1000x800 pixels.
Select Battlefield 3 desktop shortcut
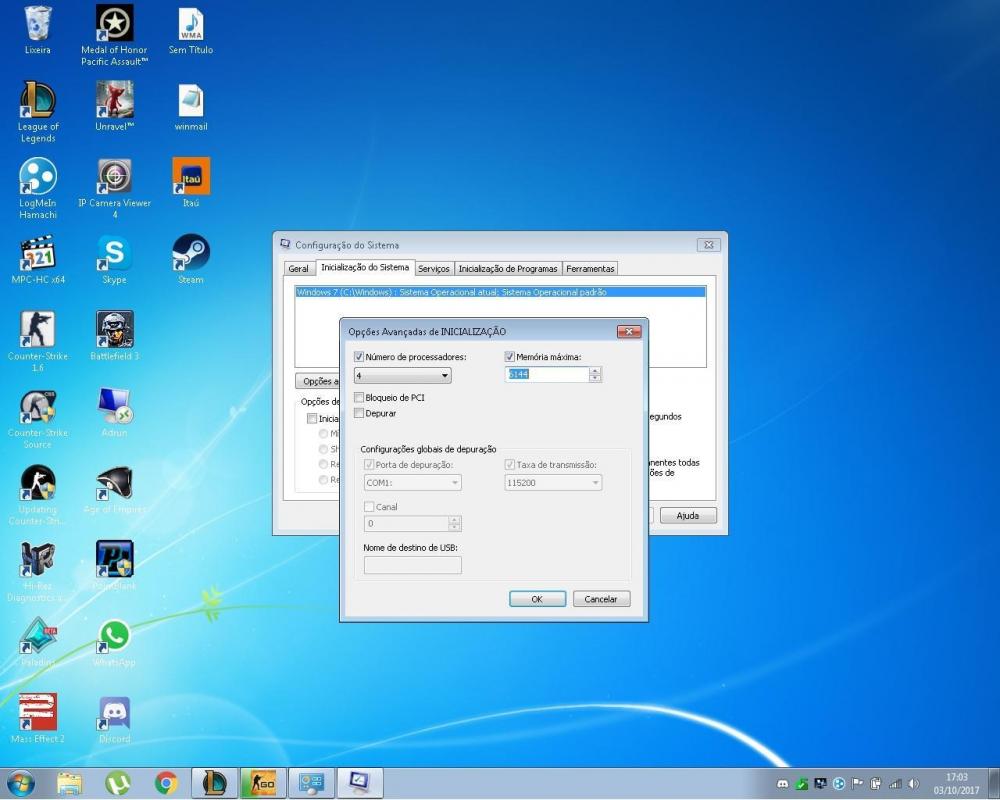[x=114, y=336]
